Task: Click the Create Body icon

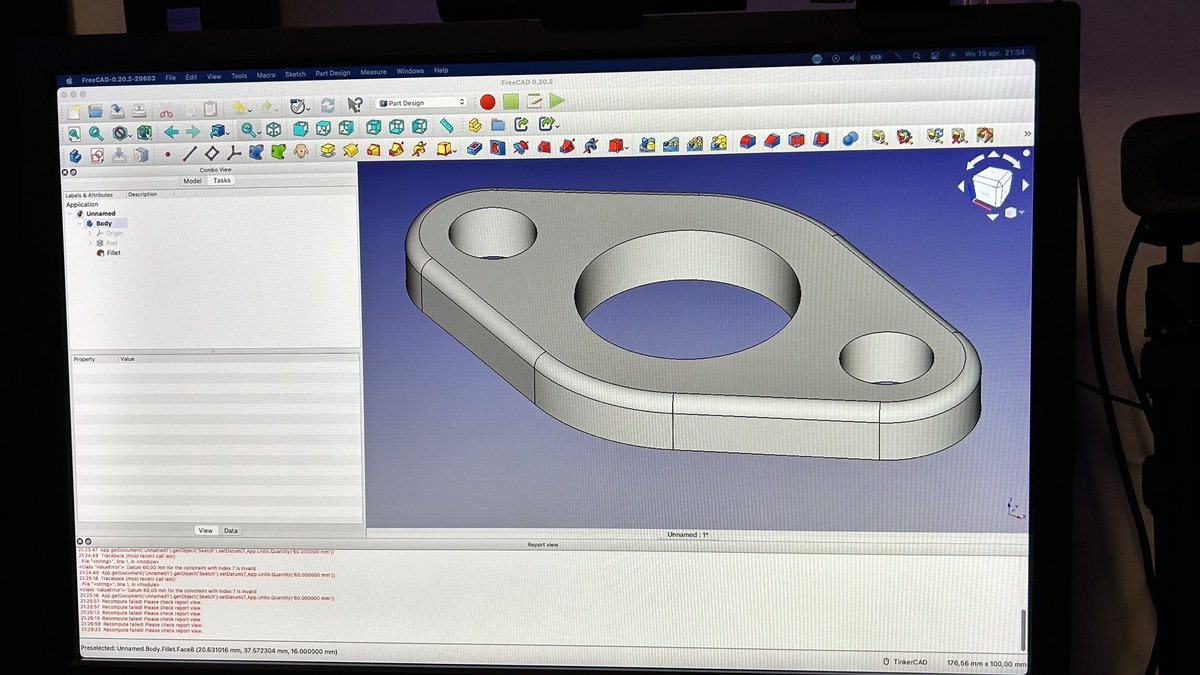Action: pyautogui.click(x=74, y=156)
